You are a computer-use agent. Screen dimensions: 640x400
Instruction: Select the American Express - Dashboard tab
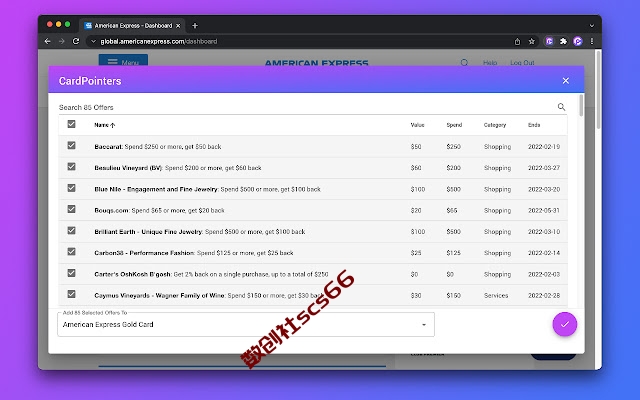(x=132, y=26)
